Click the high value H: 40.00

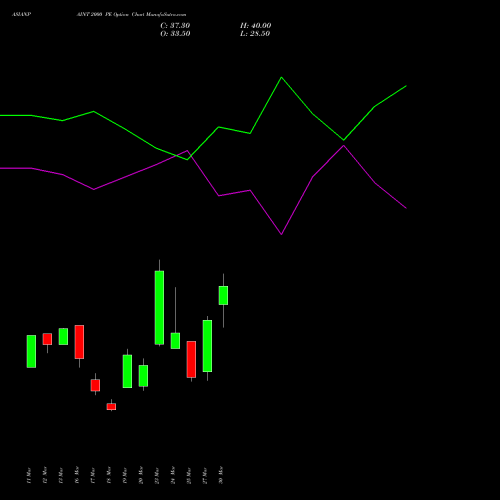click(x=256, y=26)
